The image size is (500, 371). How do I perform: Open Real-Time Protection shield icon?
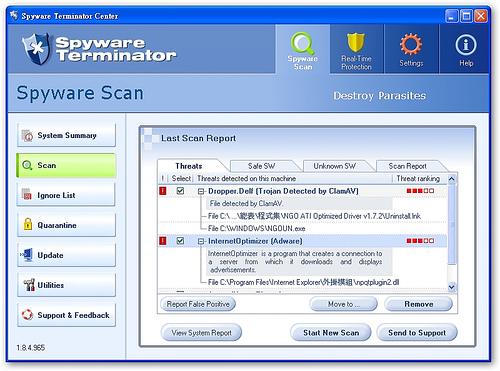point(356,43)
